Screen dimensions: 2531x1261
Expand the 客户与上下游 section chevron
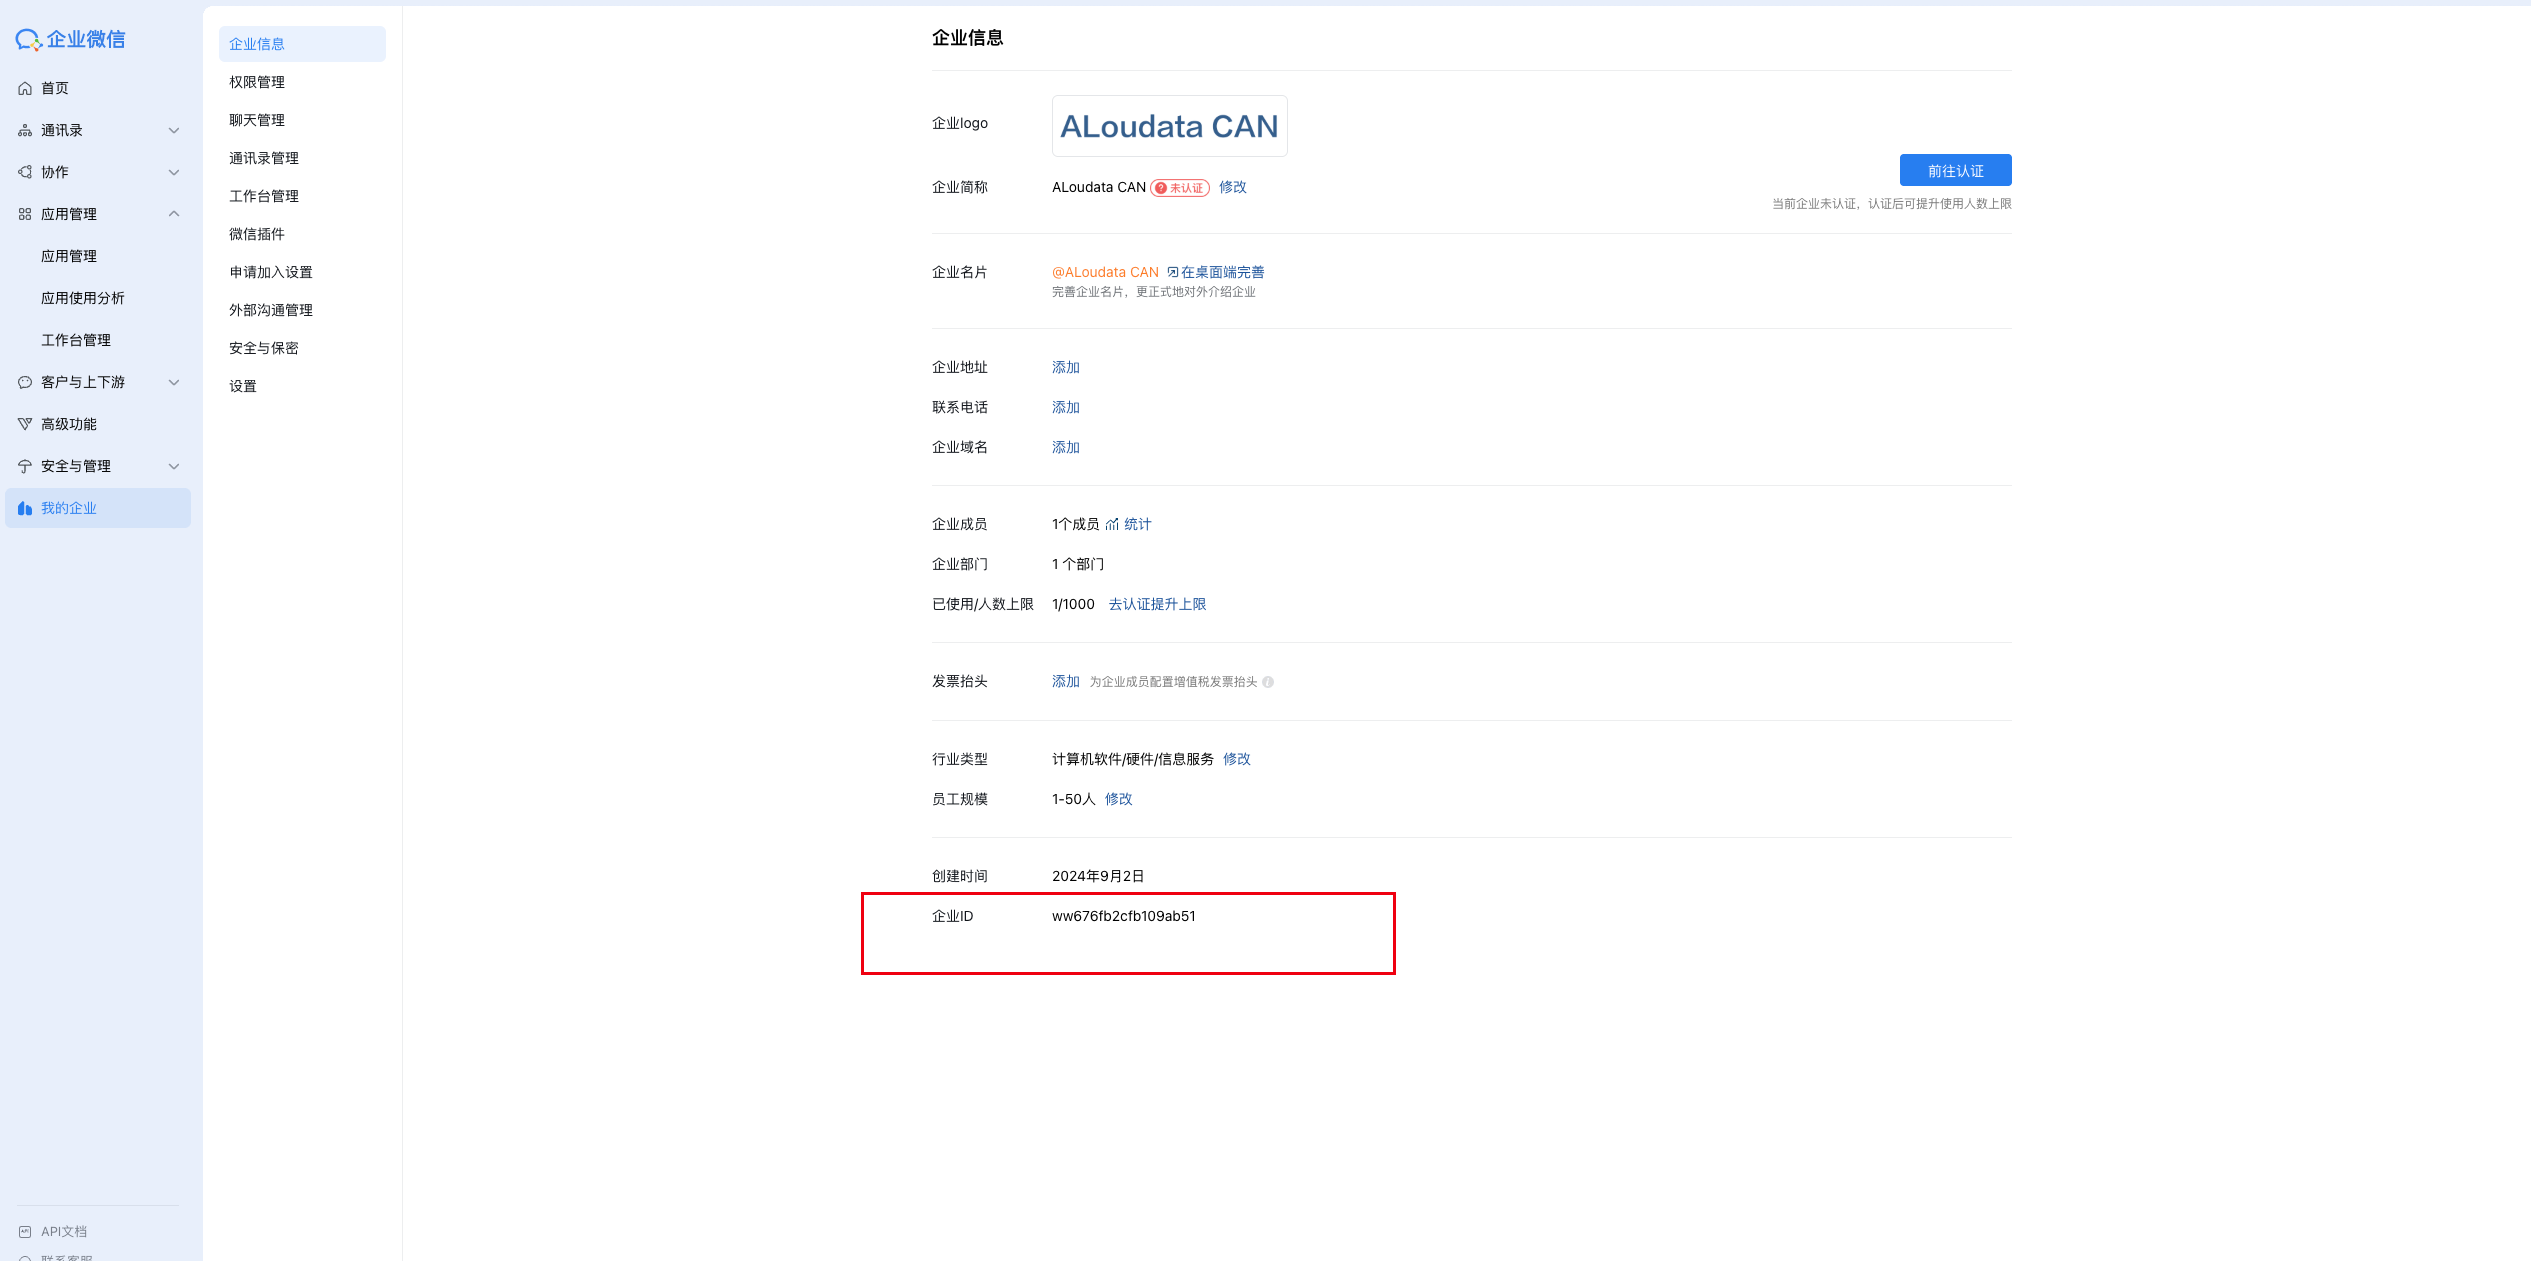pos(174,383)
